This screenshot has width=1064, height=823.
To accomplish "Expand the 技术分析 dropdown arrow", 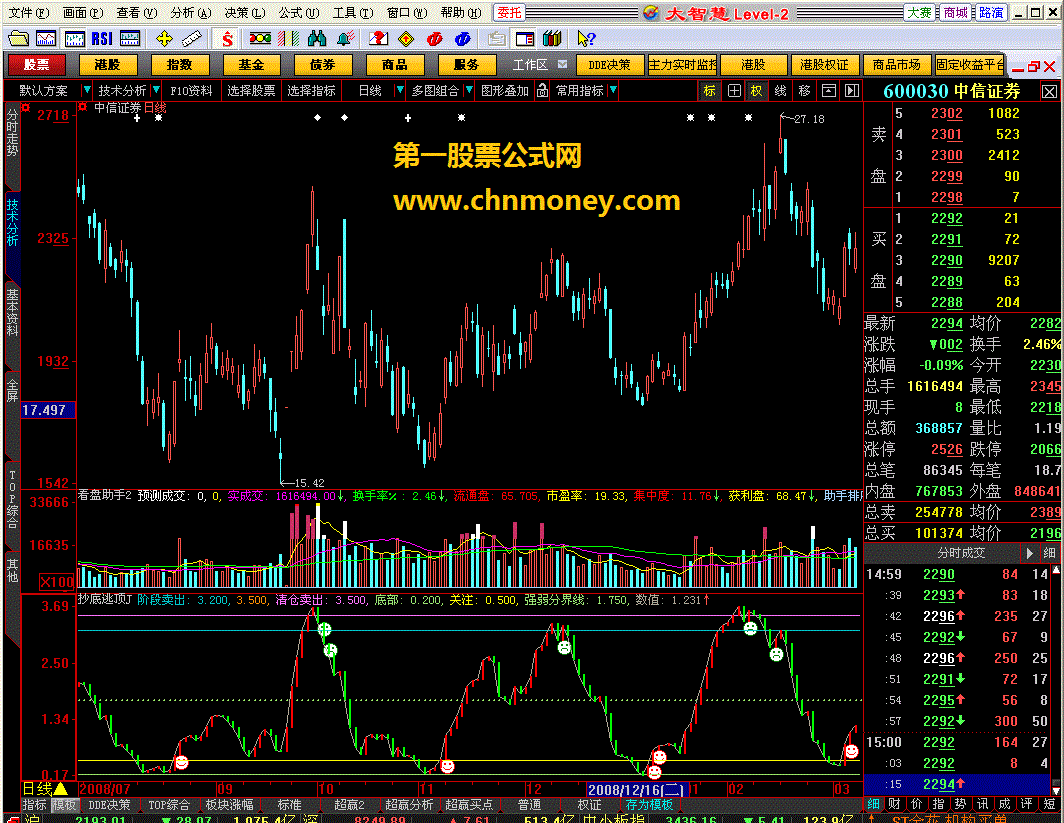I will (x=156, y=90).
